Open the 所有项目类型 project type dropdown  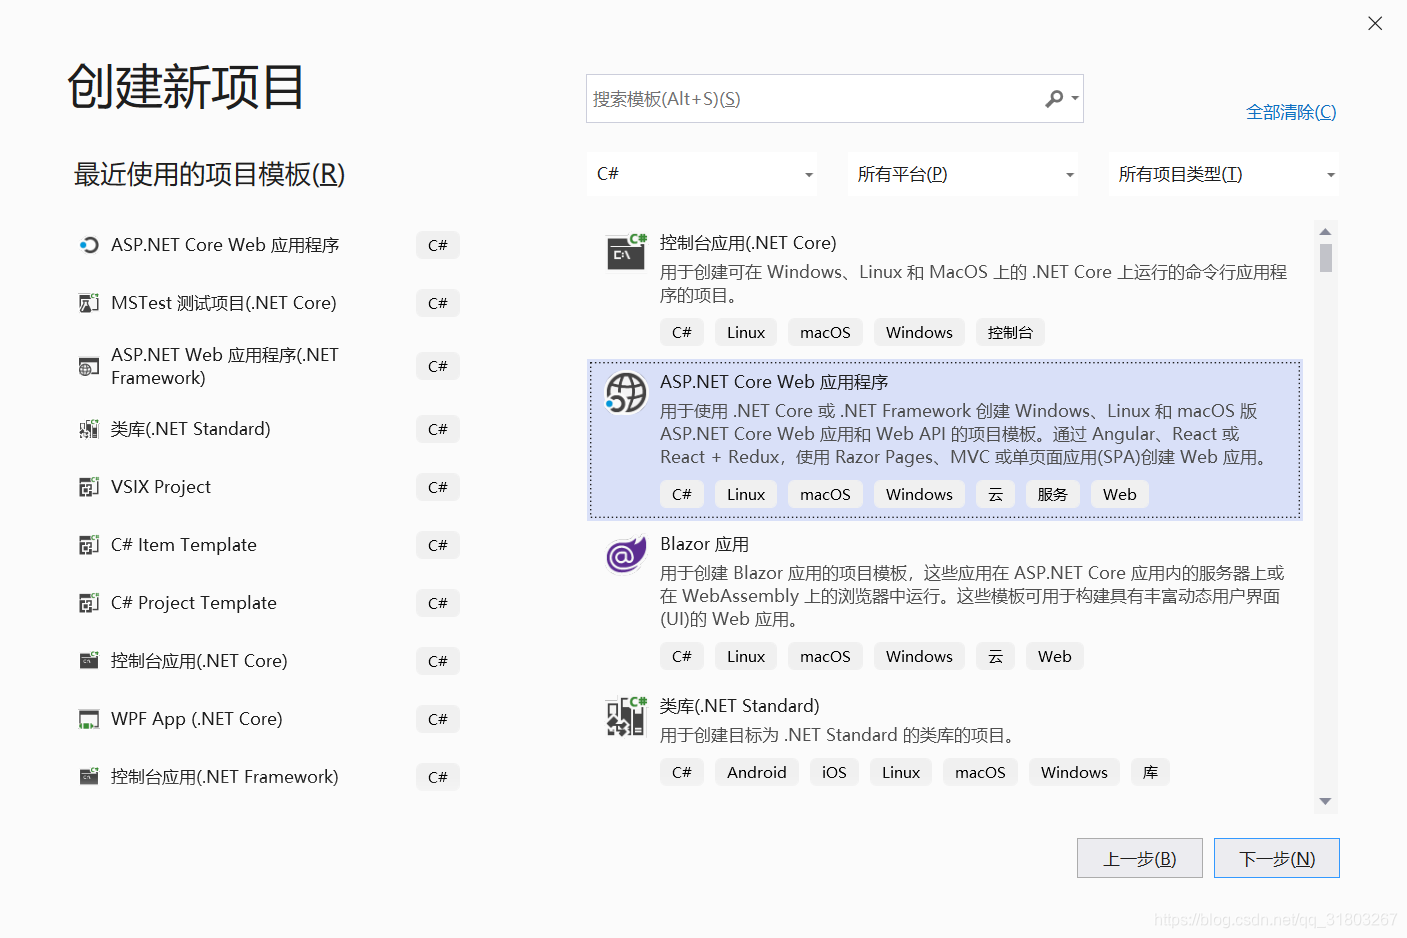(1224, 174)
